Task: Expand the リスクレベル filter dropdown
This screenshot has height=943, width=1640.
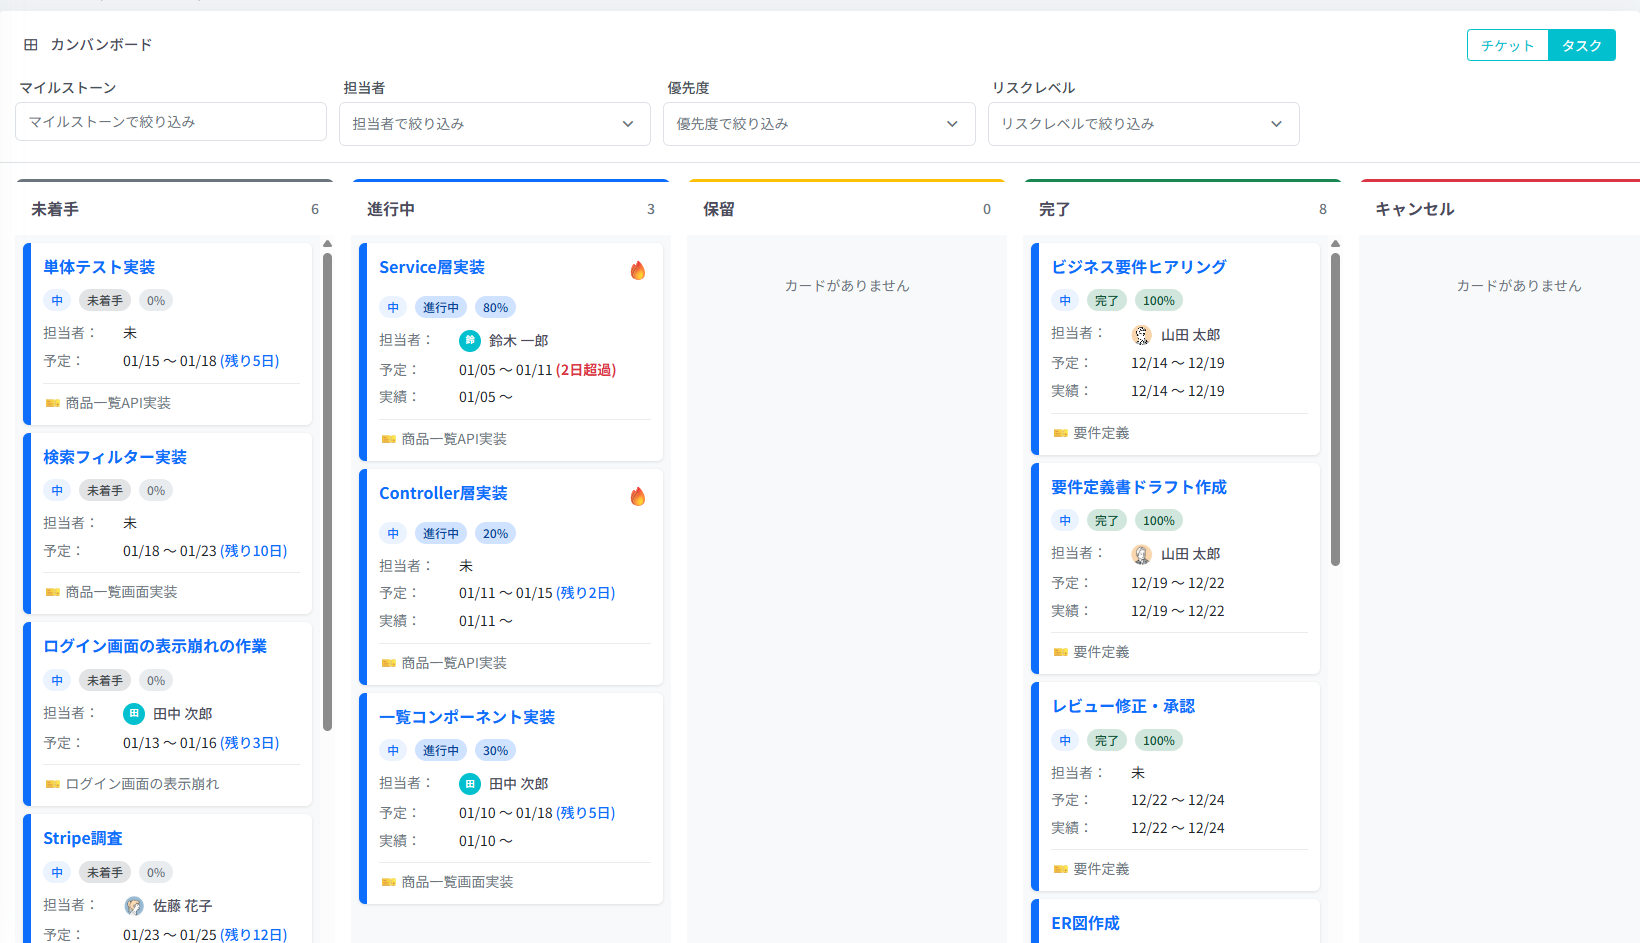Action: (x=1142, y=124)
